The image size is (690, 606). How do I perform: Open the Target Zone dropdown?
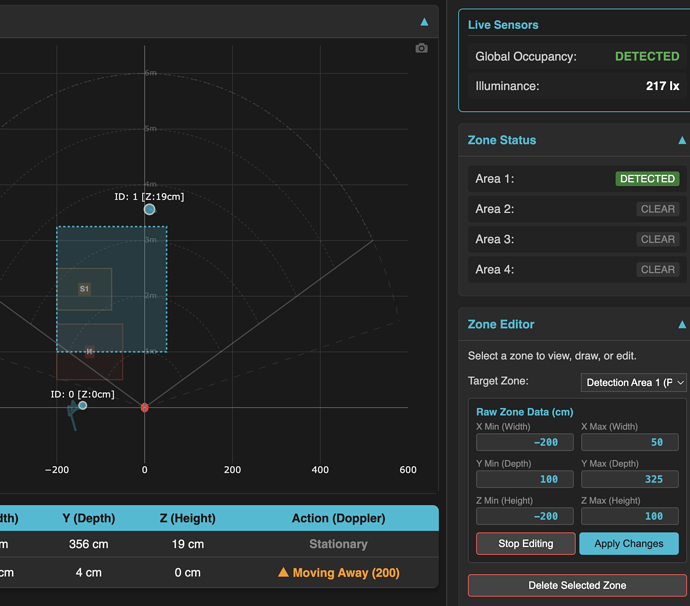pyautogui.click(x=634, y=382)
